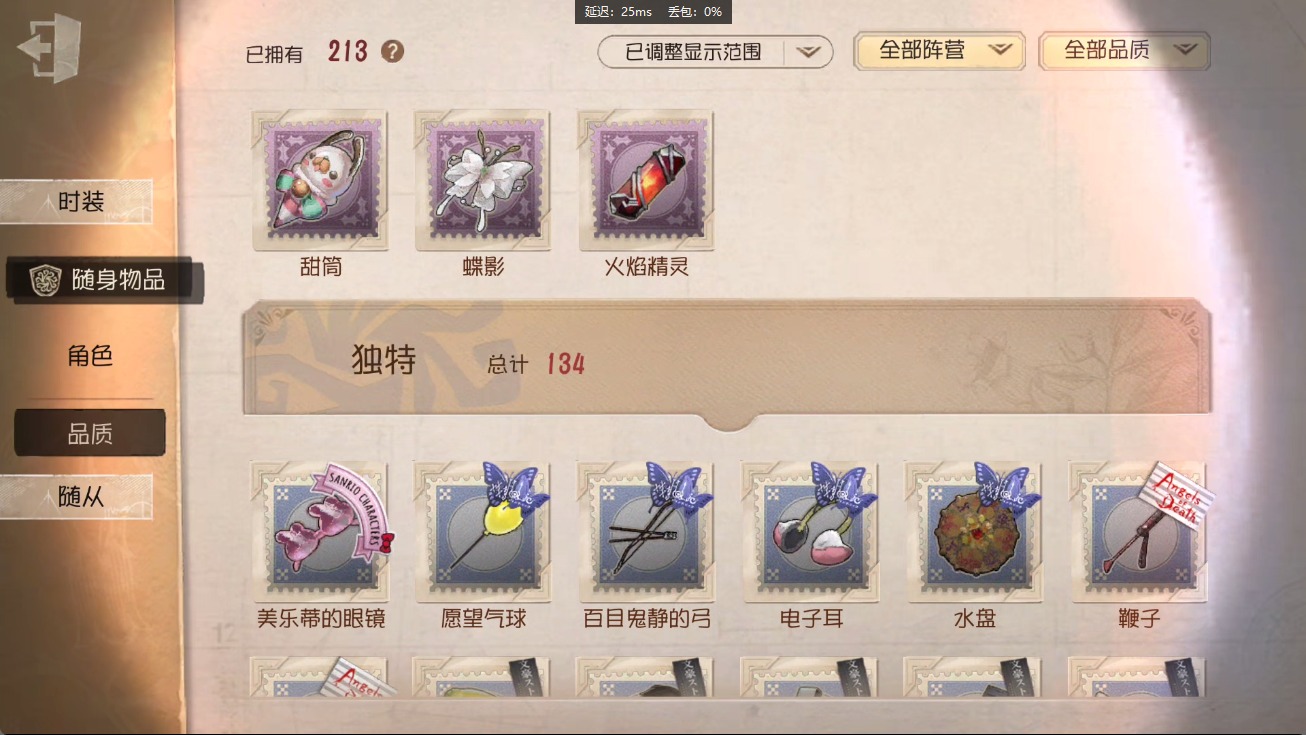Select the 甜筒 ice cream accessory
This screenshot has width=1306, height=735.
point(320,180)
